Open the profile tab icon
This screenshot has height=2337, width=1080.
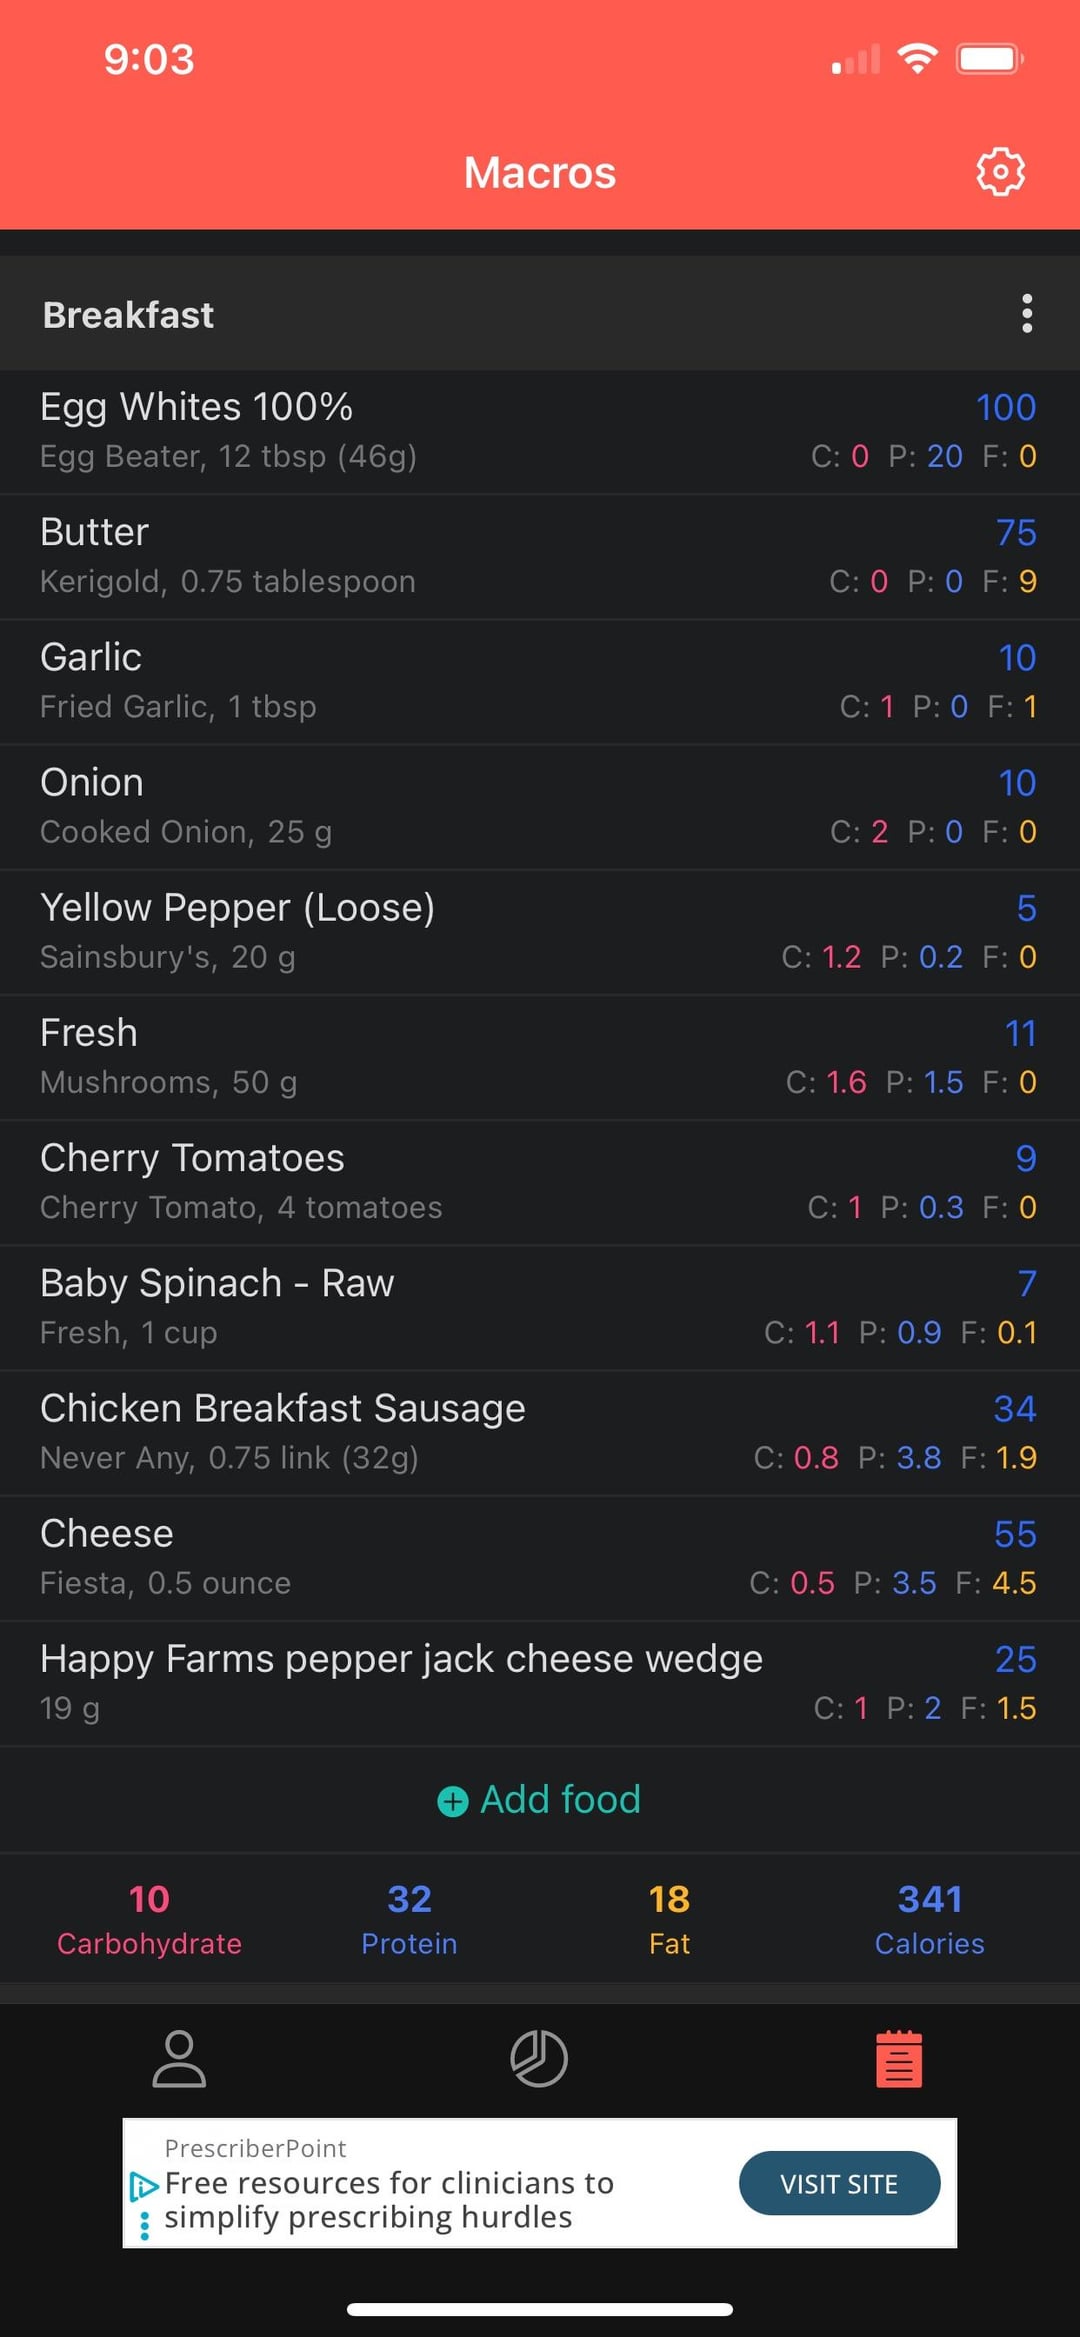179,2058
